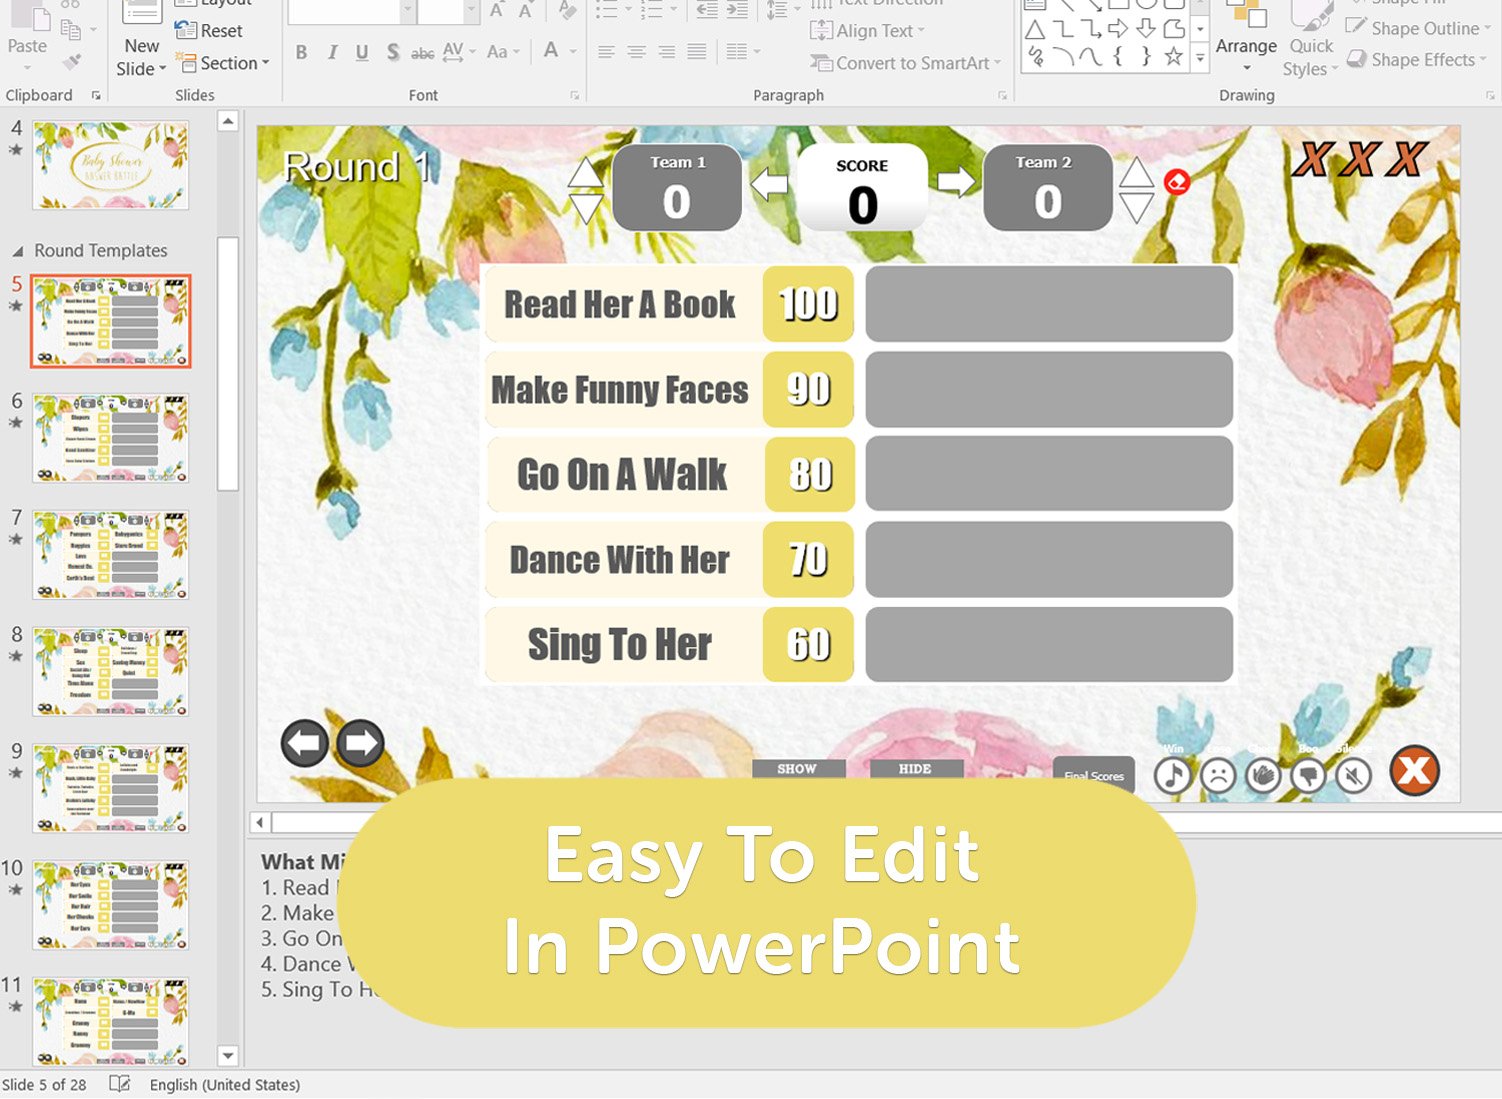Toggle Bold formatting
This screenshot has height=1099, width=1502.
coord(301,52)
